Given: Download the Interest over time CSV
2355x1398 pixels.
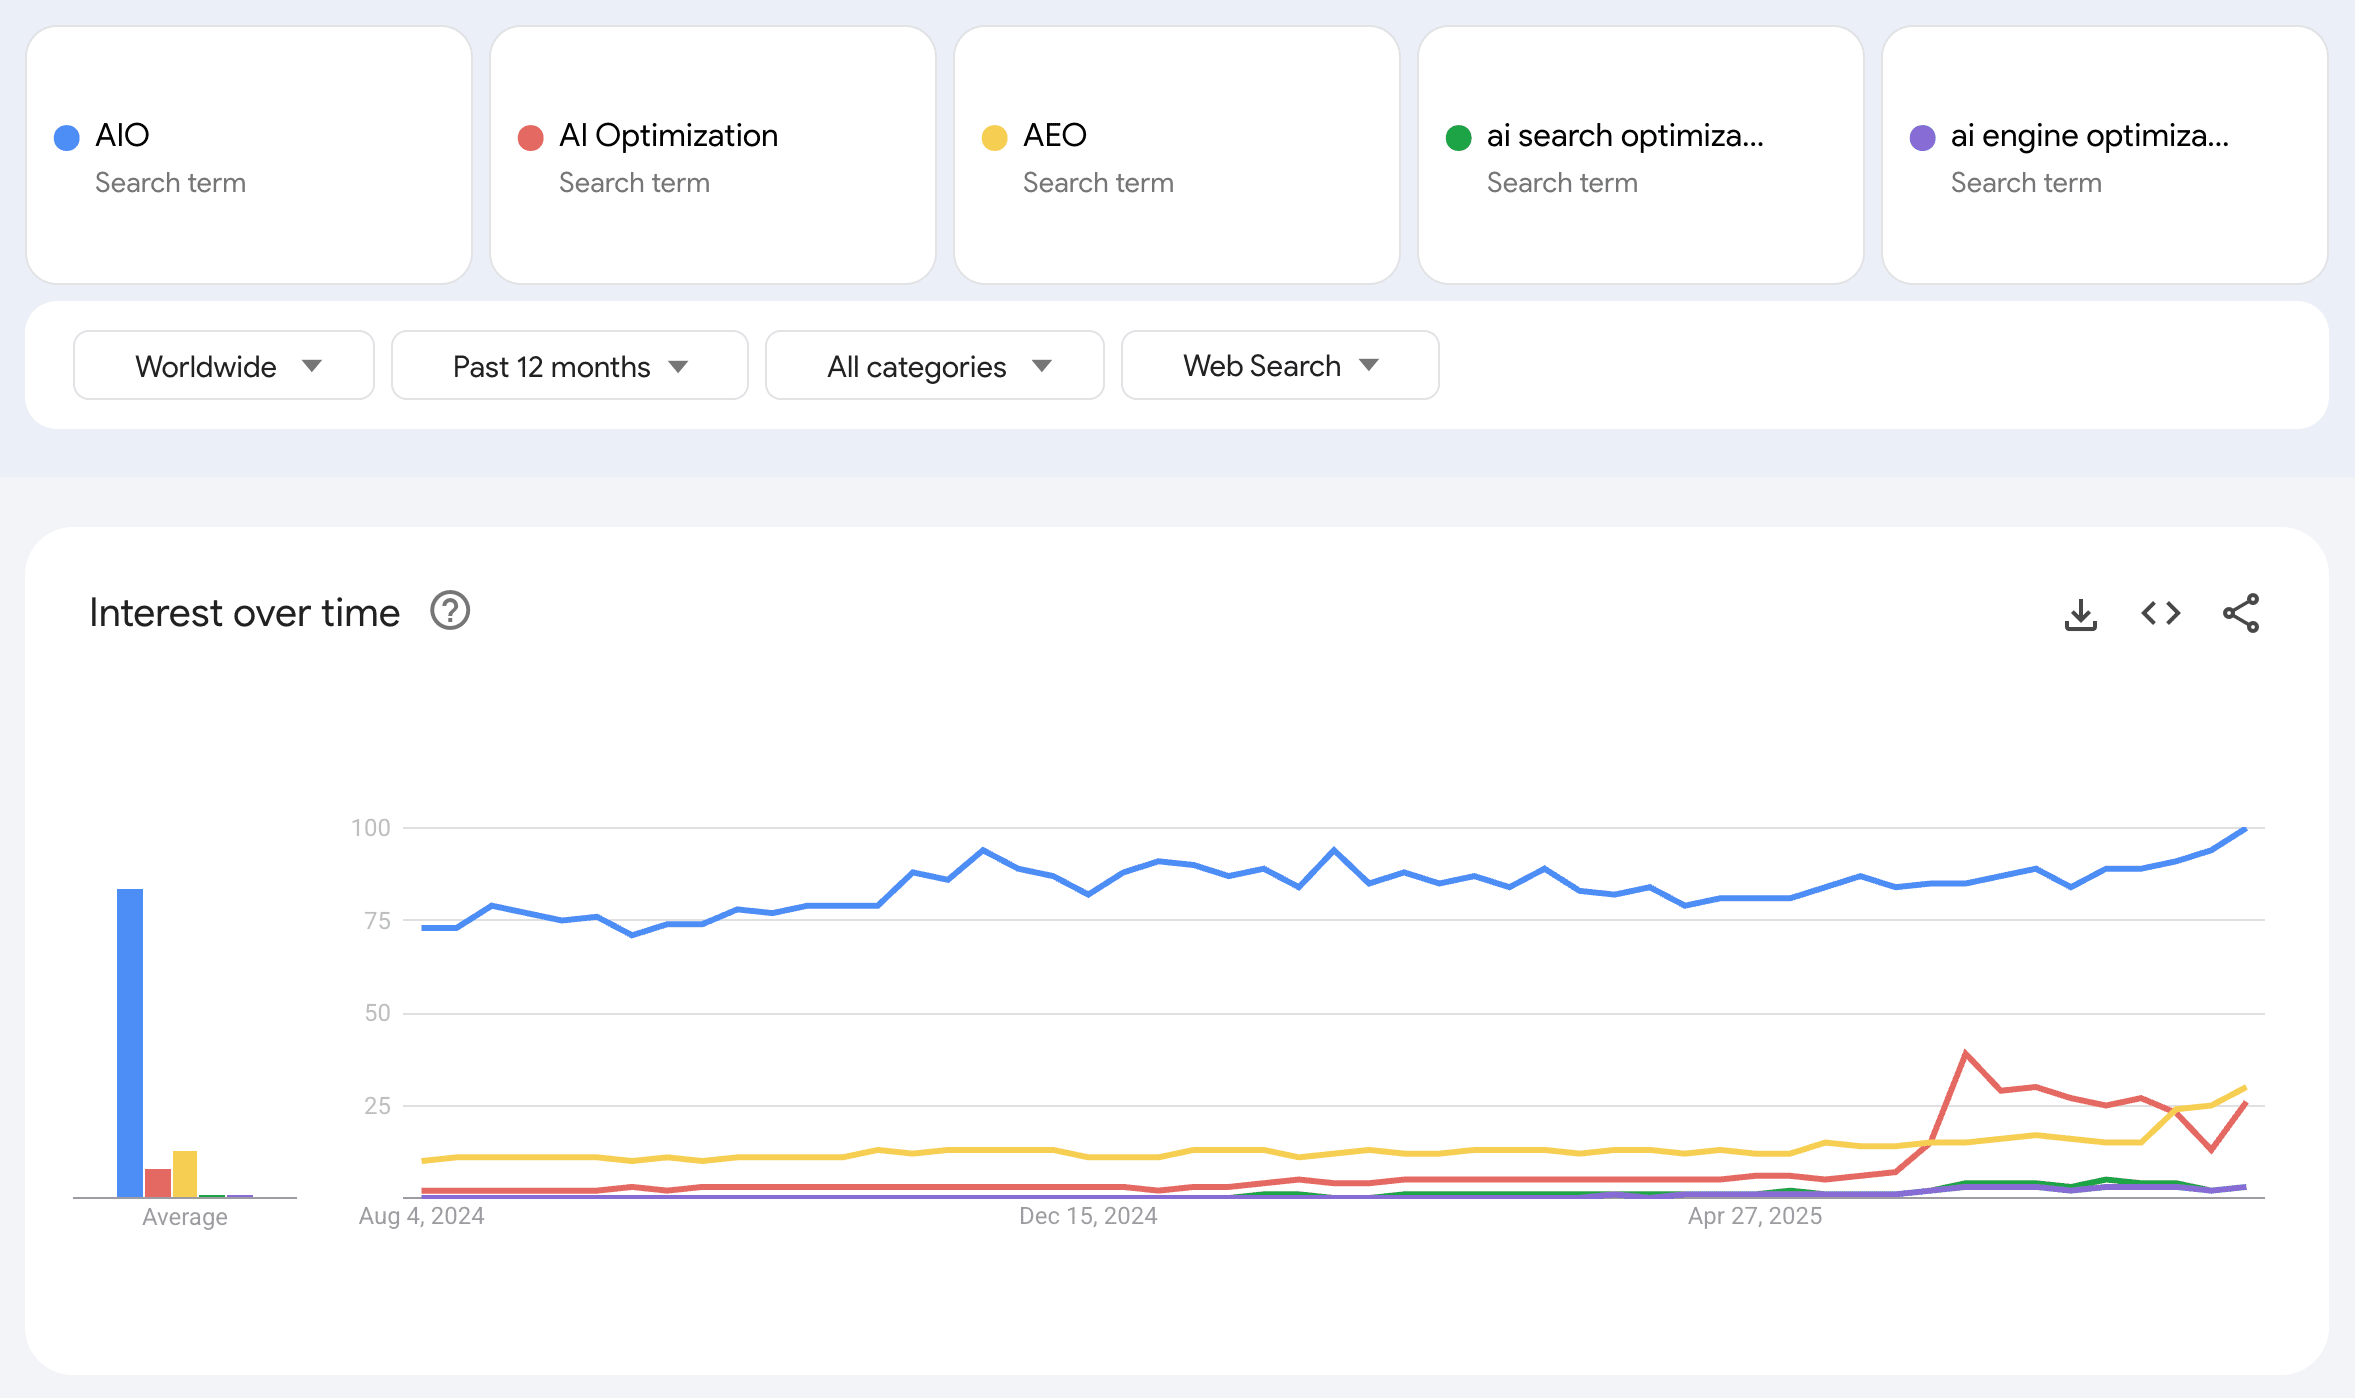Looking at the screenshot, I should click(x=2080, y=614).
